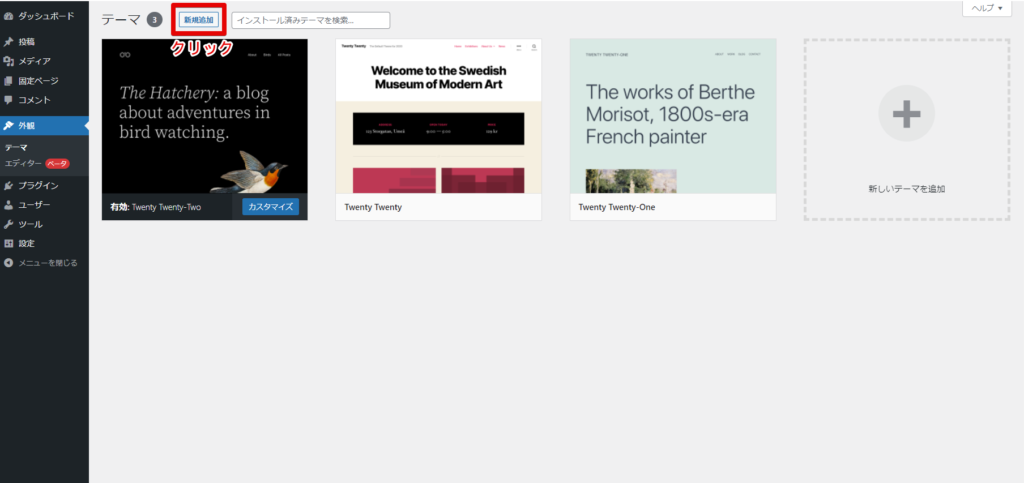The height and width of the screenshot is (483, 1024).
Task: Open the 固定ページ menu item
Action: coord(44,81)
